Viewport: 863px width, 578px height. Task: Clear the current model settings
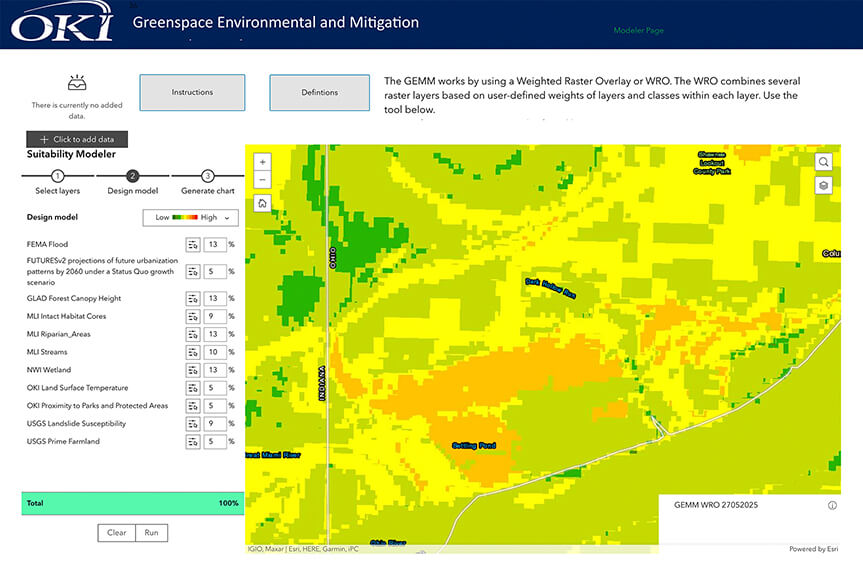(x=115, y=532)
